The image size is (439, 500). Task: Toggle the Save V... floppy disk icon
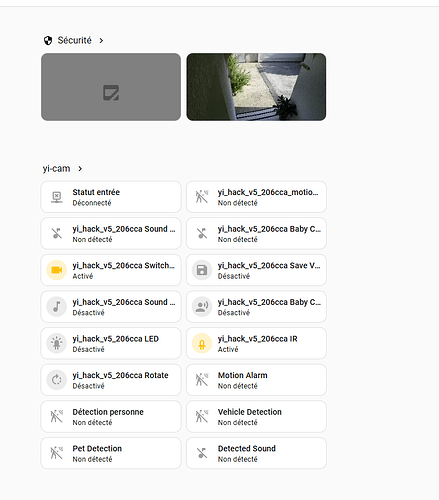[202, 270]
